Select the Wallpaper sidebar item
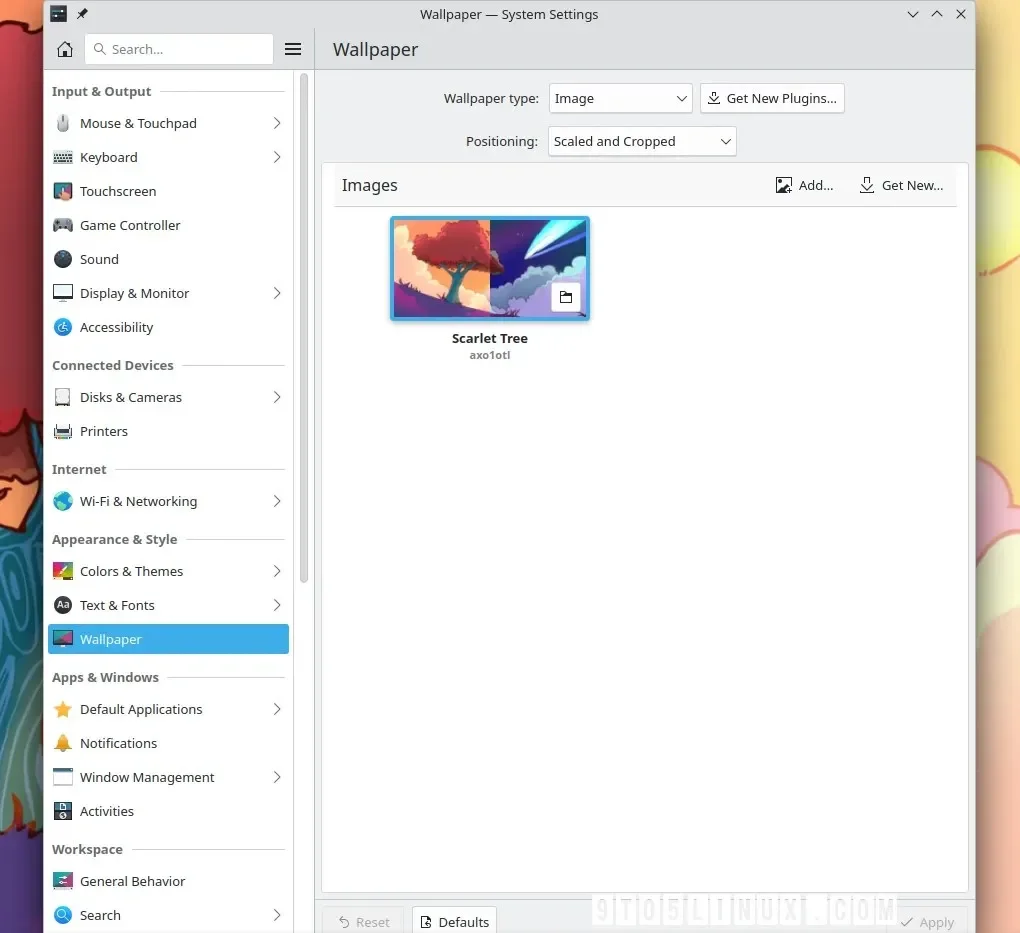Image resolution: width=1020 pixels, height=933 pixels. point(168,639)
